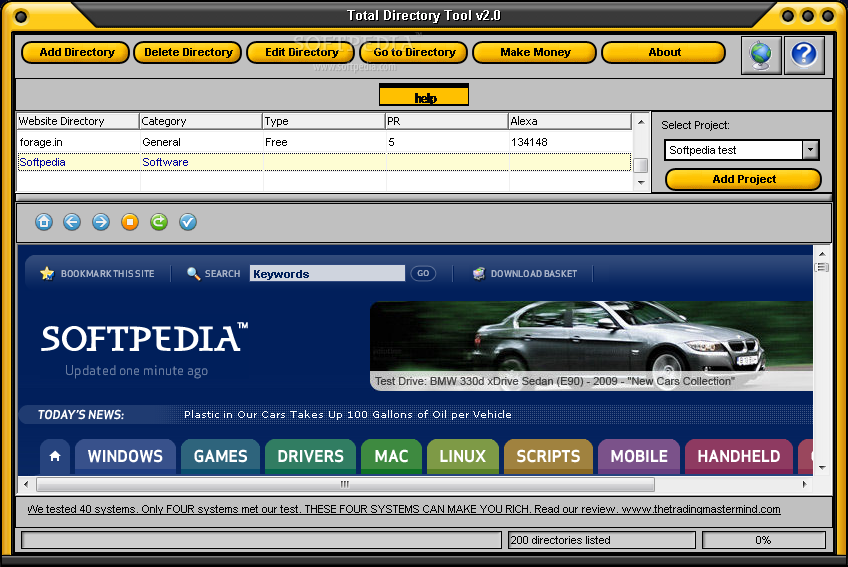
Task: Click the Softpedia logo
Action: point(144,338)
